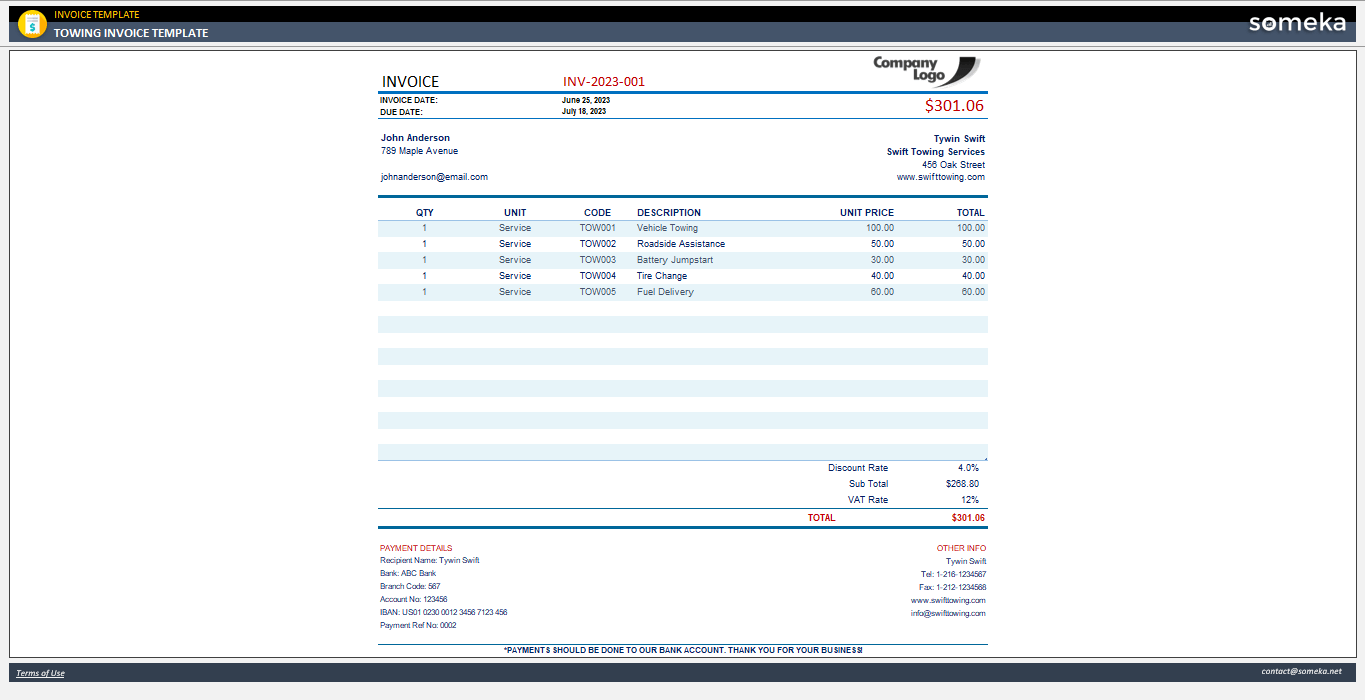Image resolution: width=1365 pixels, height=700 pixels.
Task: Open the Terms of Use link
Action: 40,673
